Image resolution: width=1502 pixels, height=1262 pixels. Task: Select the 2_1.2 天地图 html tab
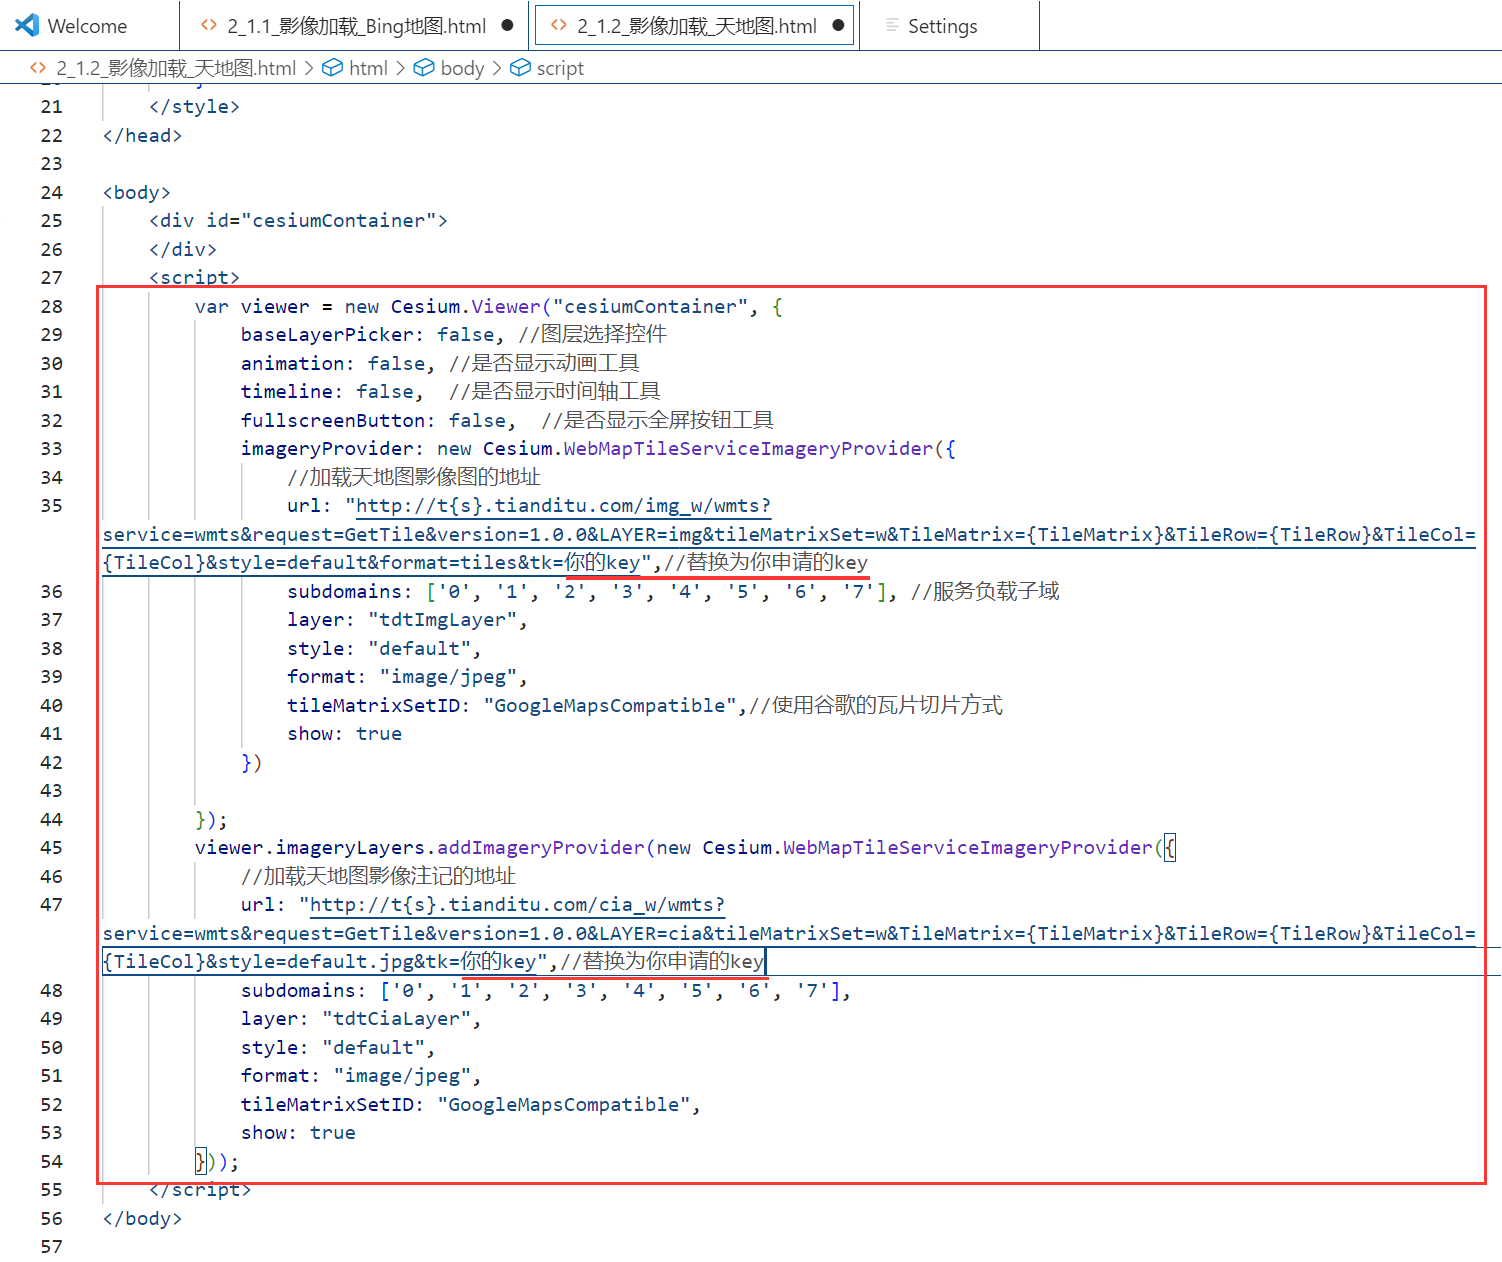coord(694,26)
